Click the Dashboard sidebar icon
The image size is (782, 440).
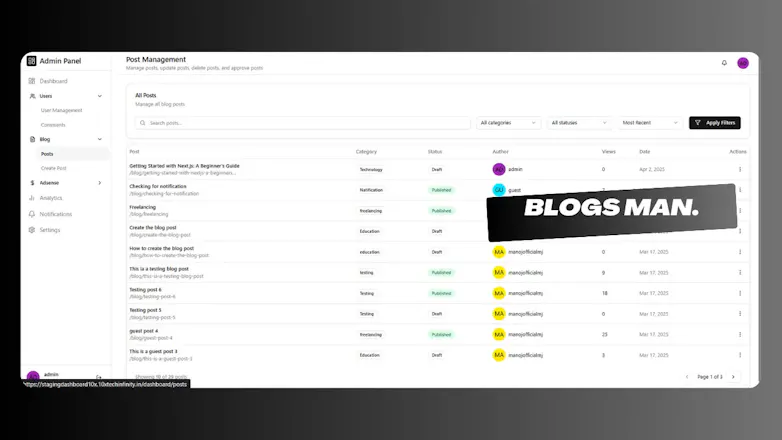pyautogui.click(x=32, y=81)
